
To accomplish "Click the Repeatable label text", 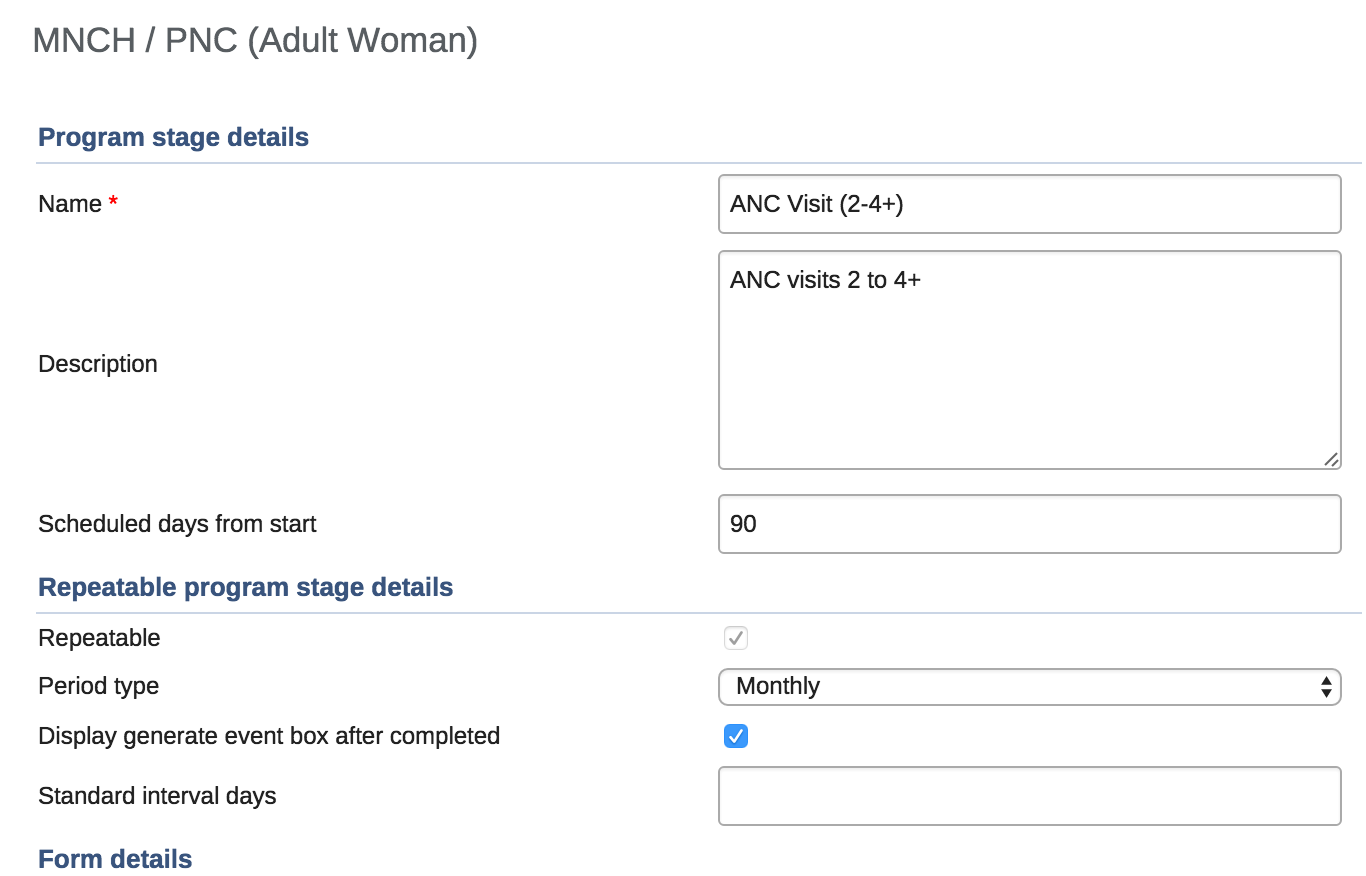I will click(x=99, y=638).
